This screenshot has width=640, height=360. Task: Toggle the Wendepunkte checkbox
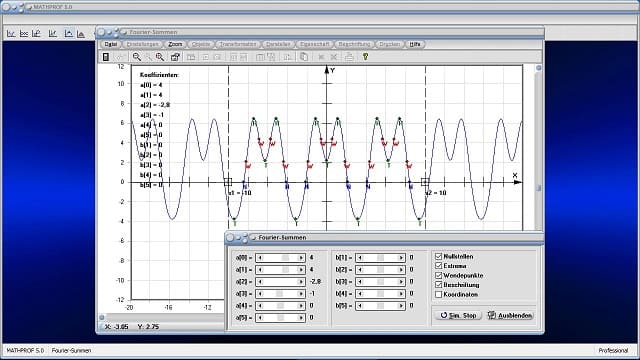click(439, 276)
